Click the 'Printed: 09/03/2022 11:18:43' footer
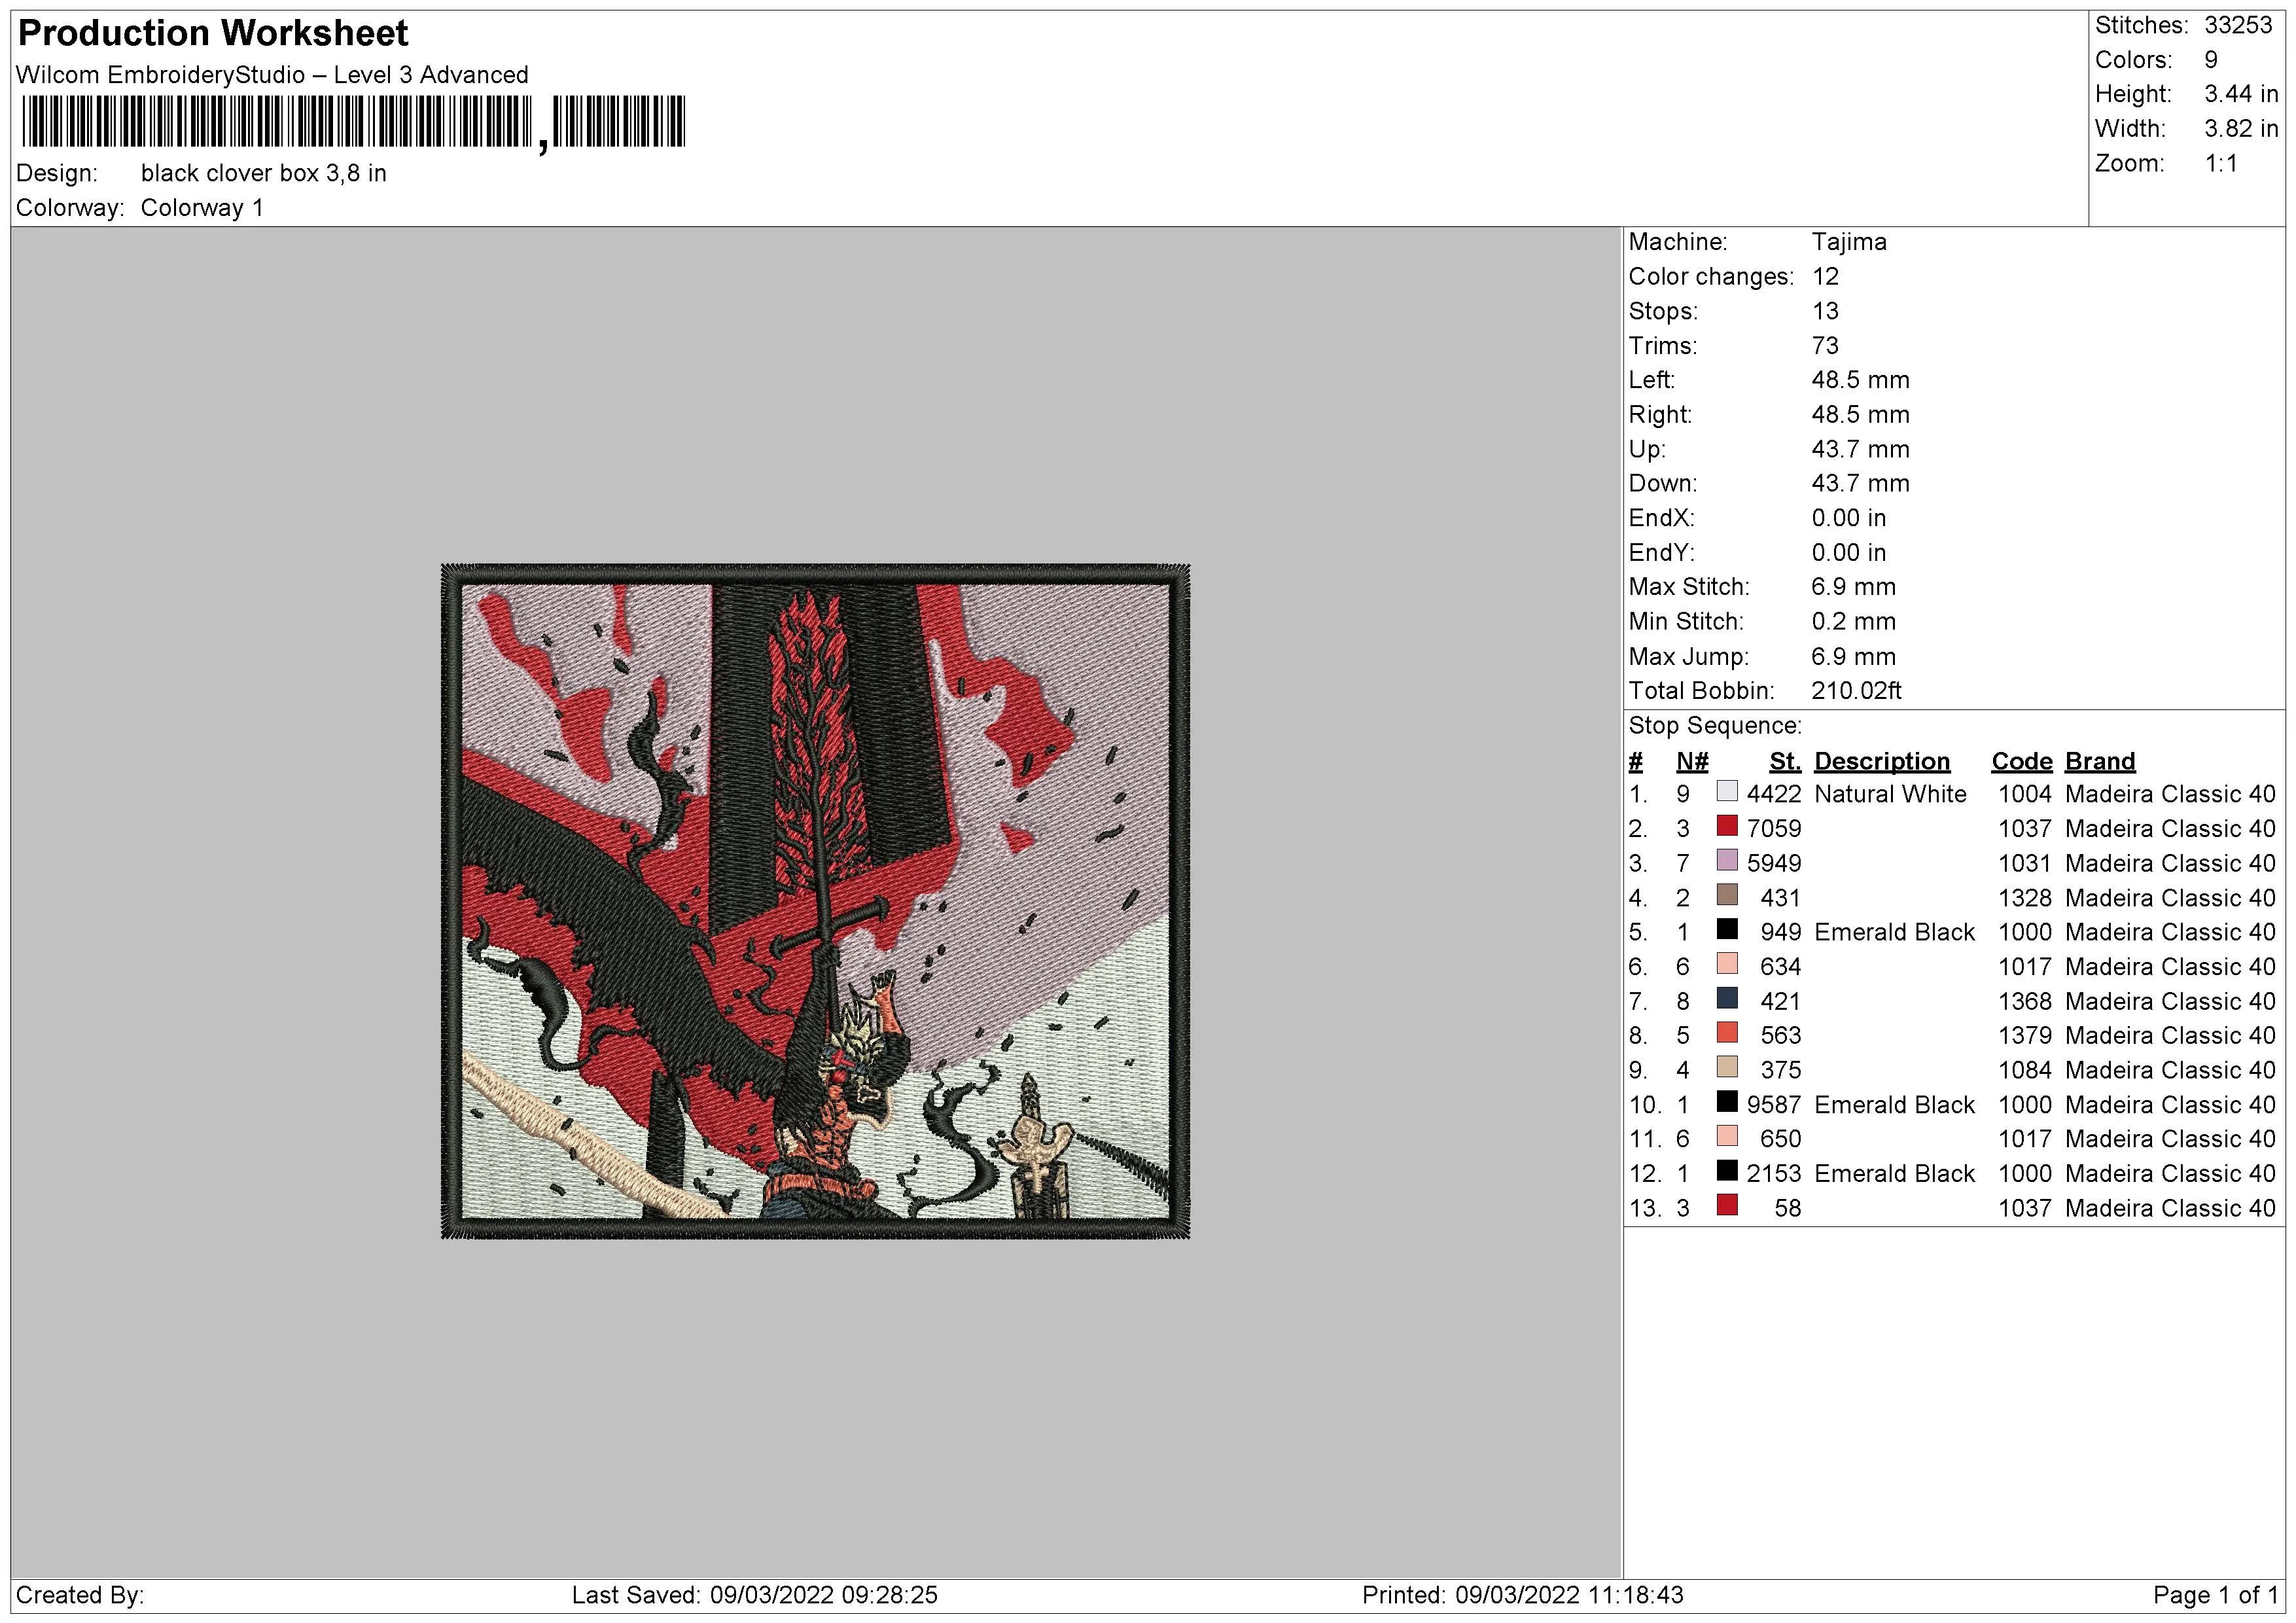 1522,1594
